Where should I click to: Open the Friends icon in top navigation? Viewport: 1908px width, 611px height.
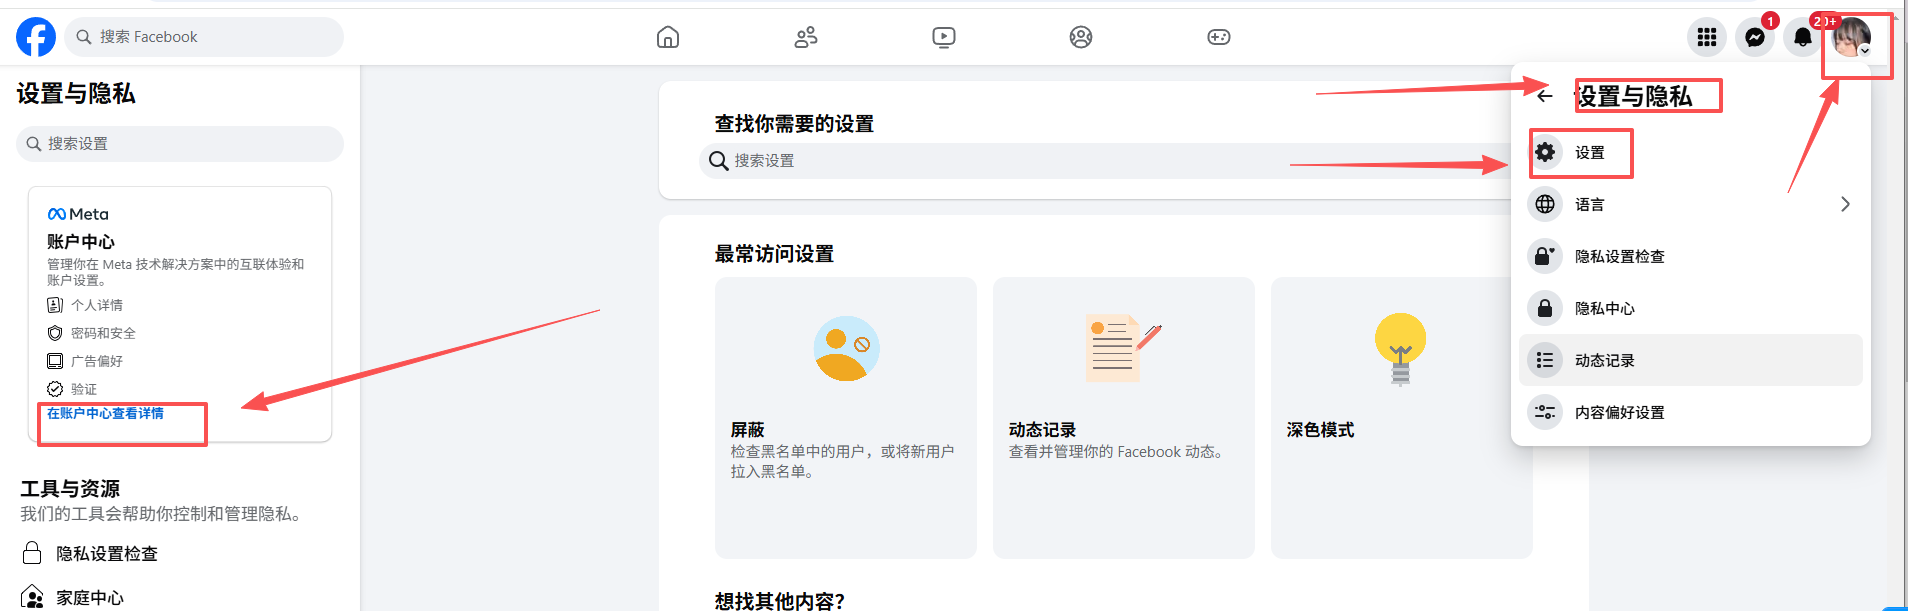pyautogui.click(x=806, y=37)
